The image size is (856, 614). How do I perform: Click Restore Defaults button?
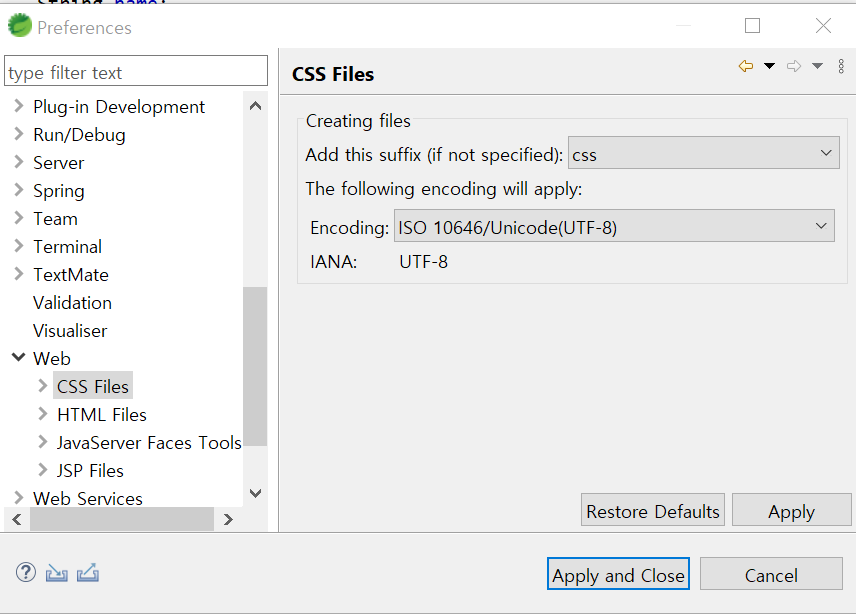[652, 510]
